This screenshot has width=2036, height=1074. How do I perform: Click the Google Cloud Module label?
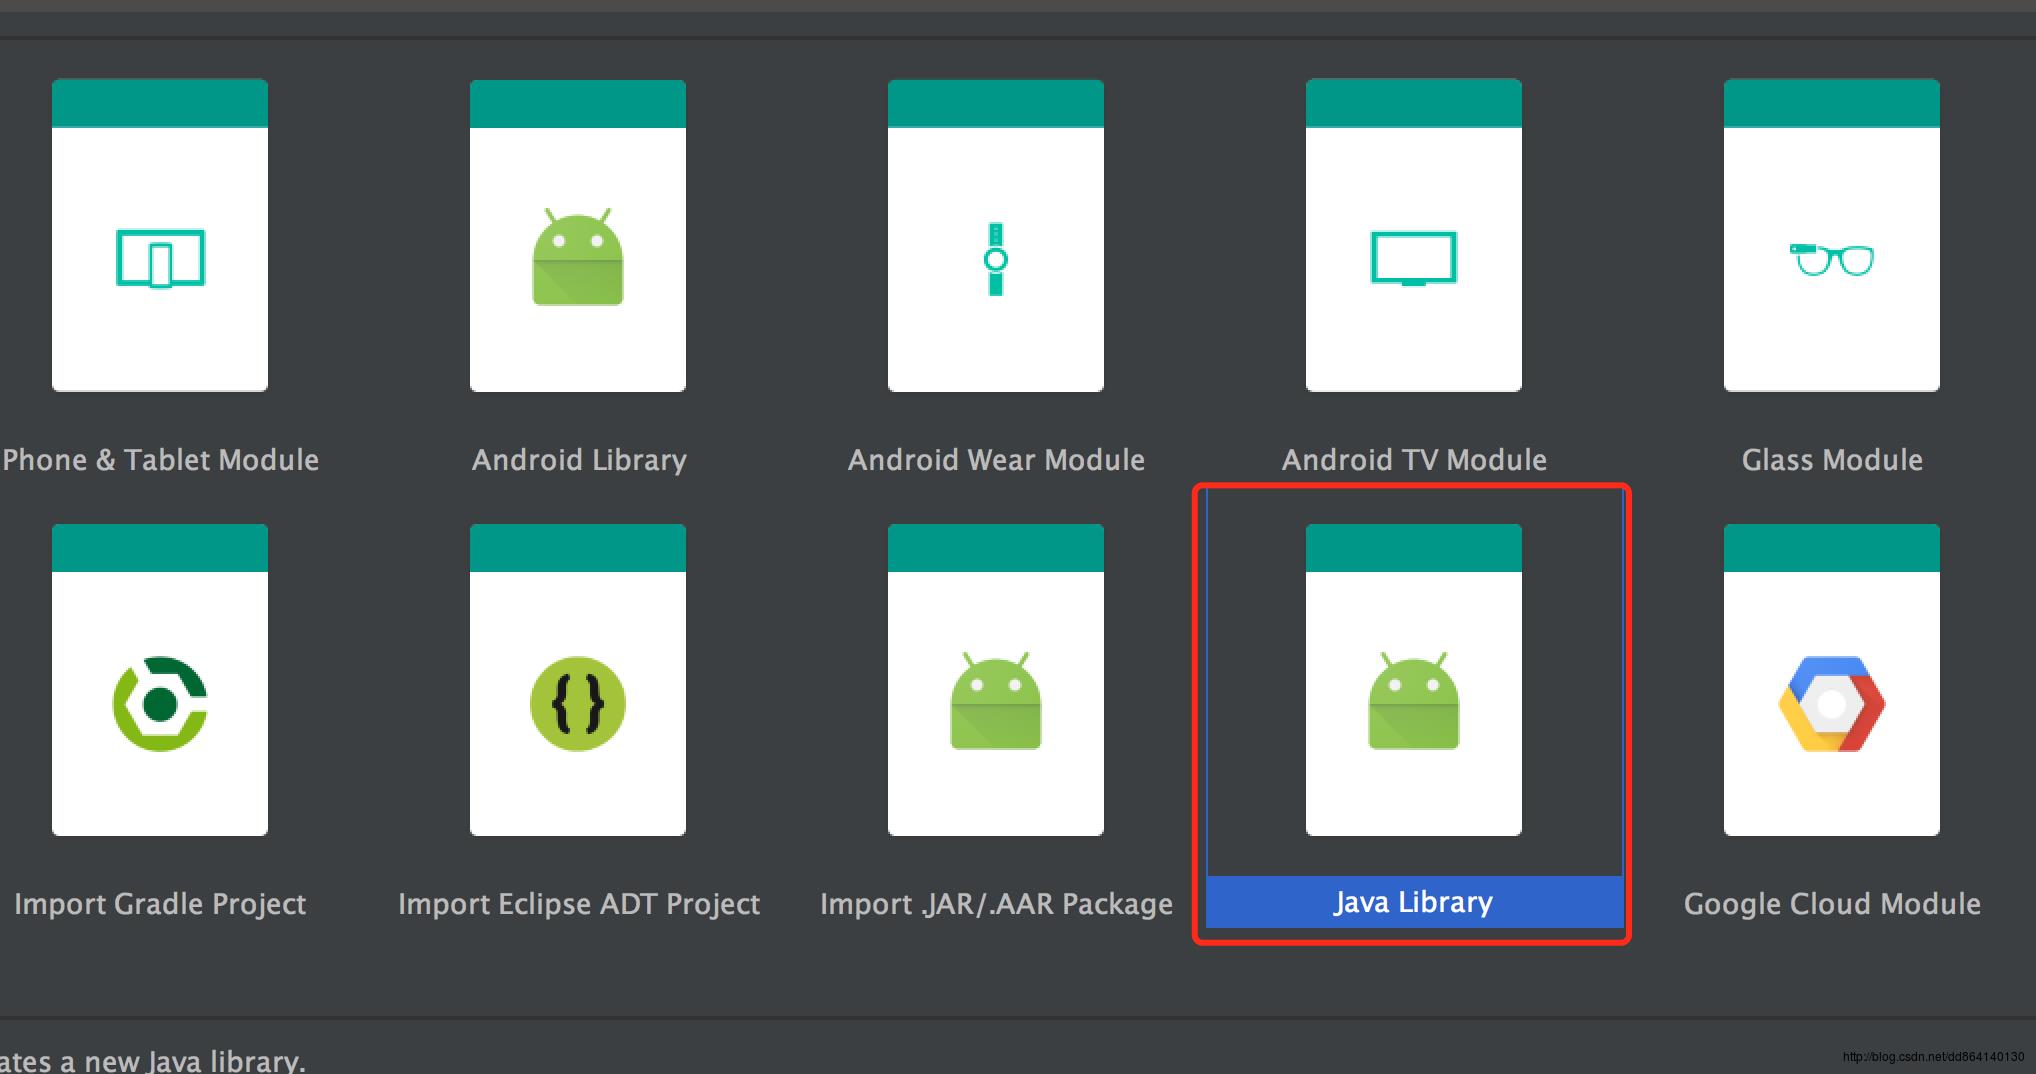click(x=1832, y=904)
